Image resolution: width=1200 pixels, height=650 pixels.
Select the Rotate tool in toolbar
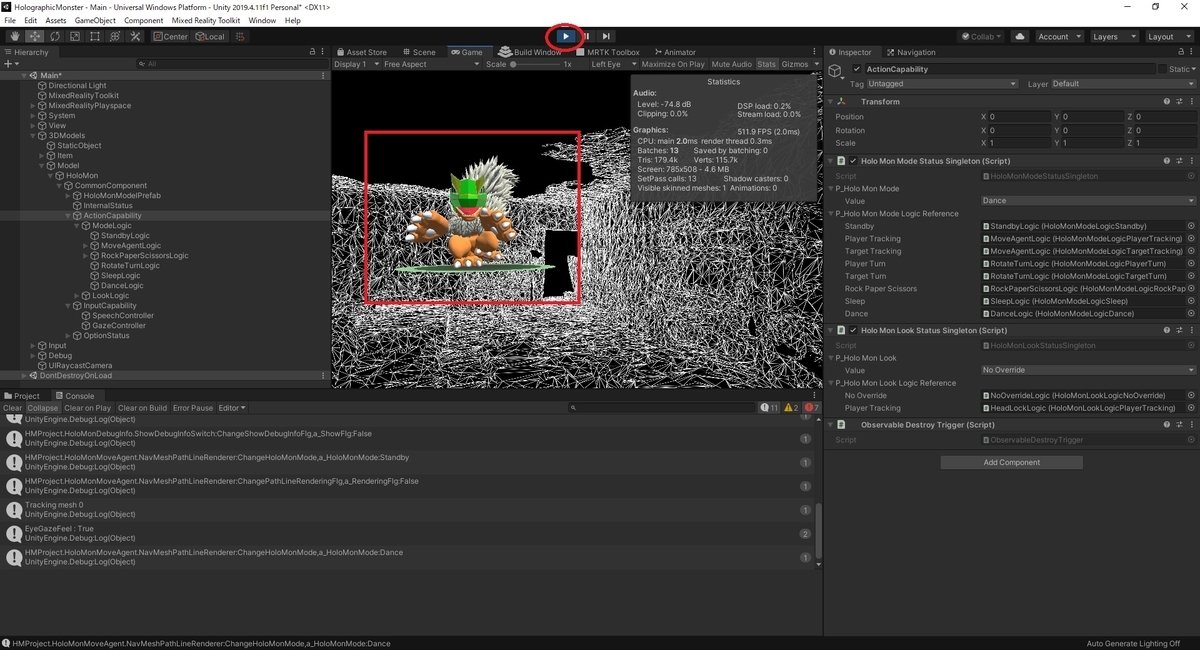pyautogui.click(x=55, y=37)
